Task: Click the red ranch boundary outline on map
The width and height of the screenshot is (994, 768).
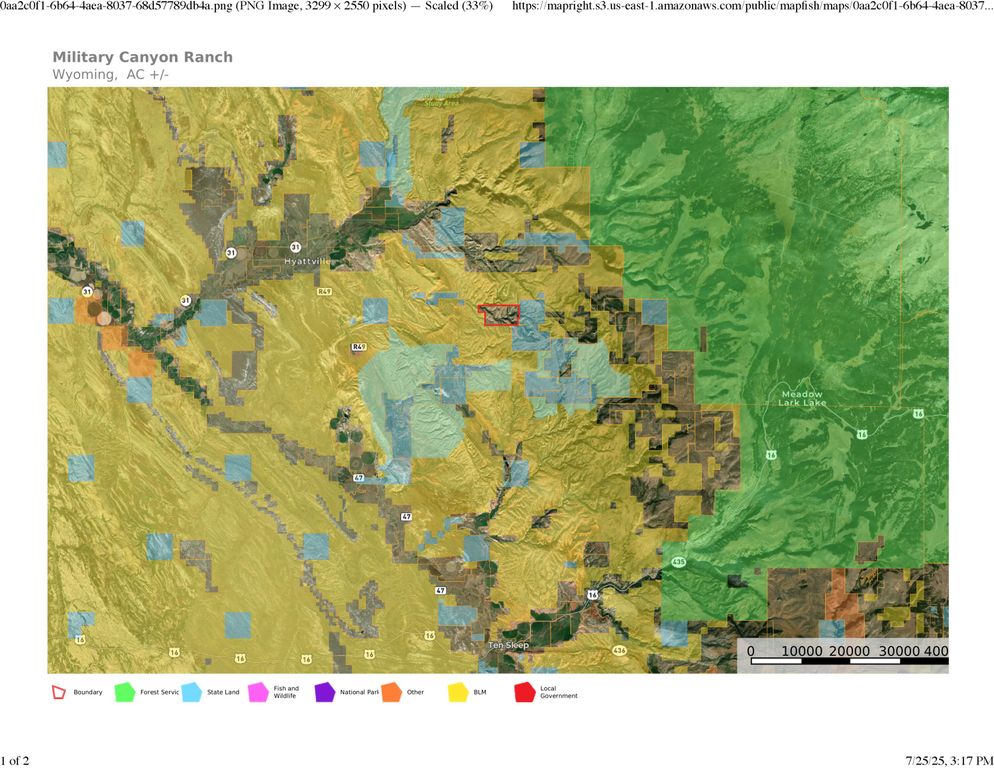Action: tap(499, 315)
